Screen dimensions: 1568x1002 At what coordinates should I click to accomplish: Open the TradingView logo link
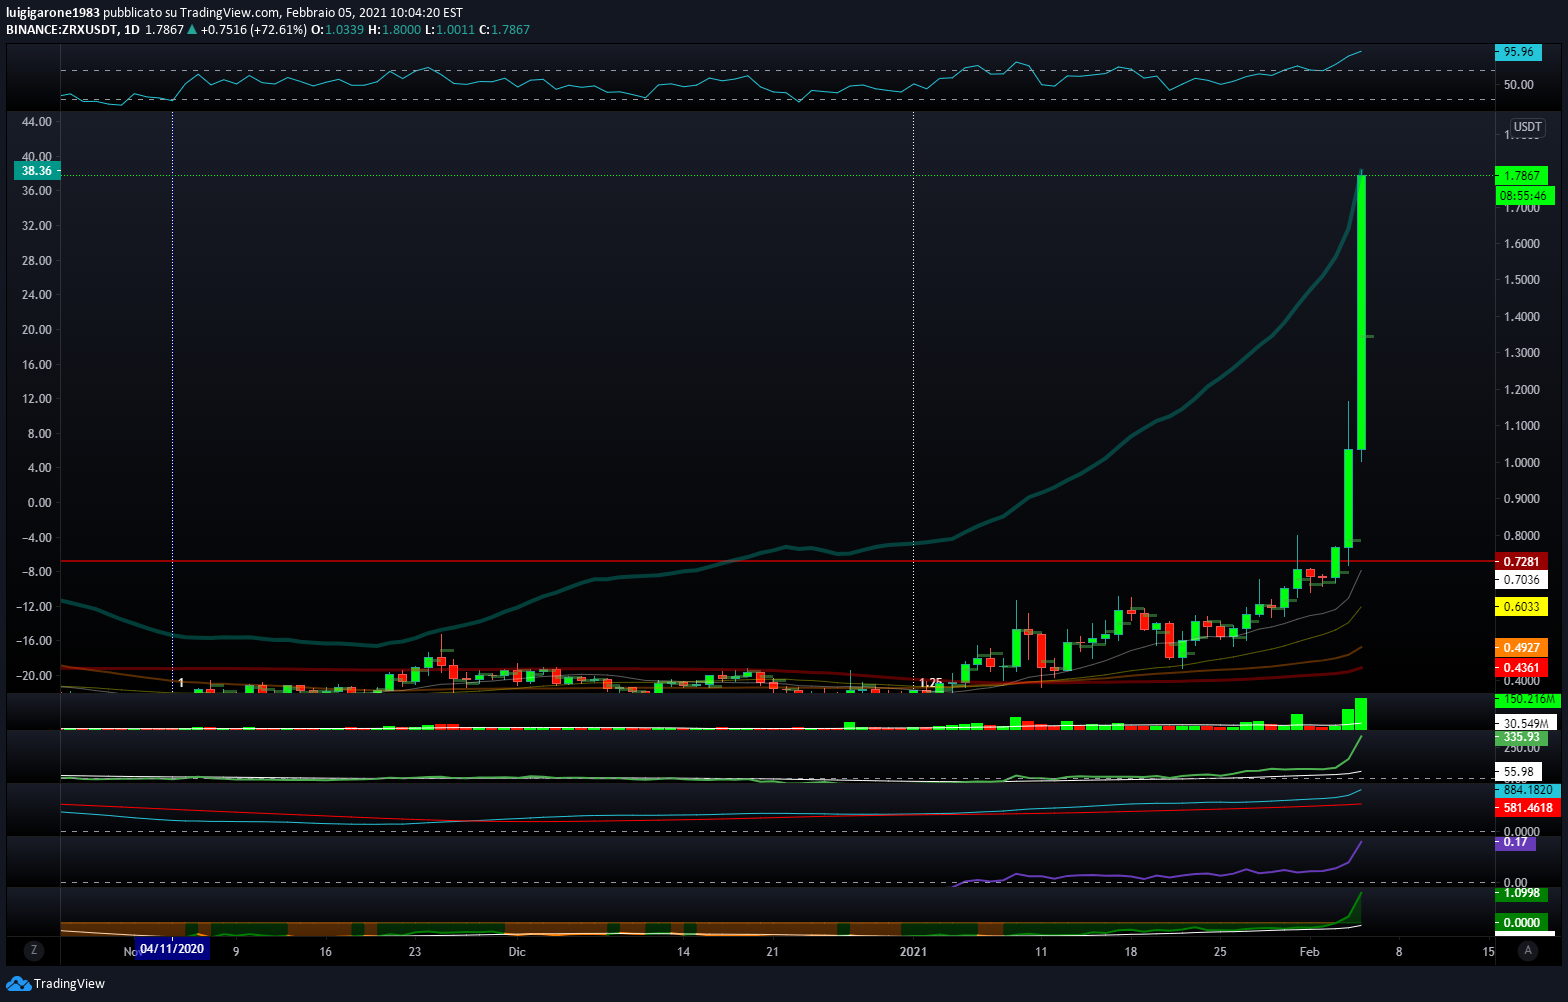pyautogui.click(x=55, y=984)
